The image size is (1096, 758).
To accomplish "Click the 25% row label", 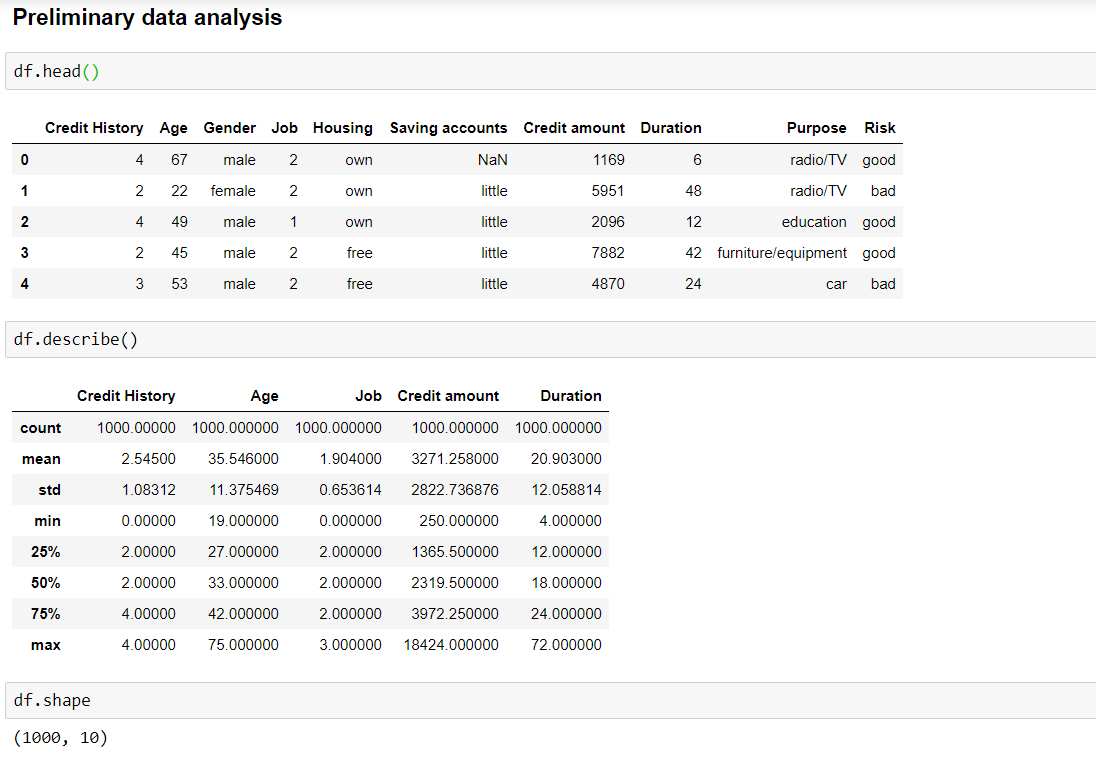I will click(x=45, y=552).
